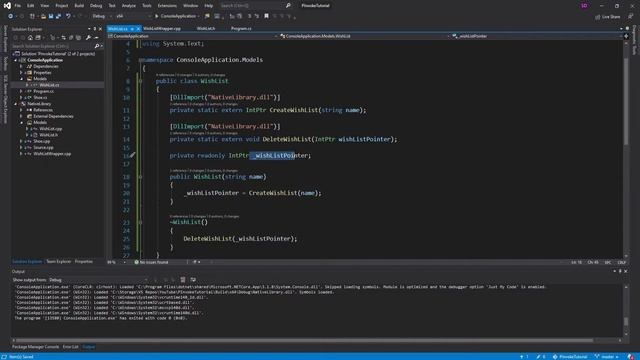640x360 pixels.
Task: Click the Save All toolbar icon
Action: 58,16
